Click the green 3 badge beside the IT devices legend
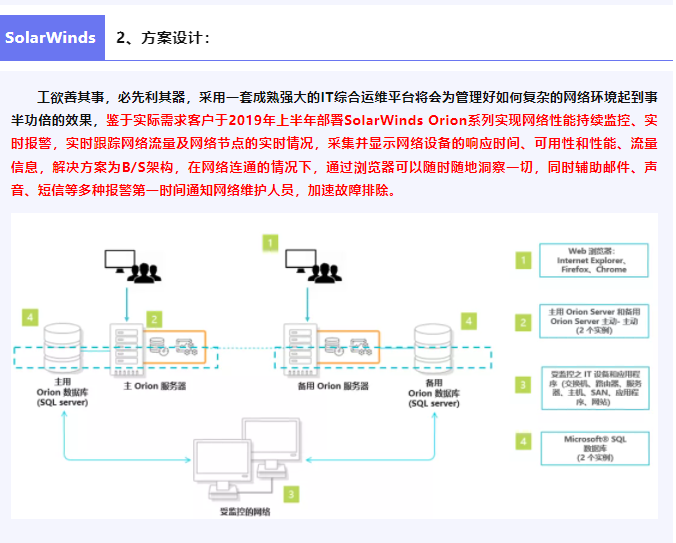Image resolution: width=676 pixels, height=543 pixels. (x=523, y=385)
